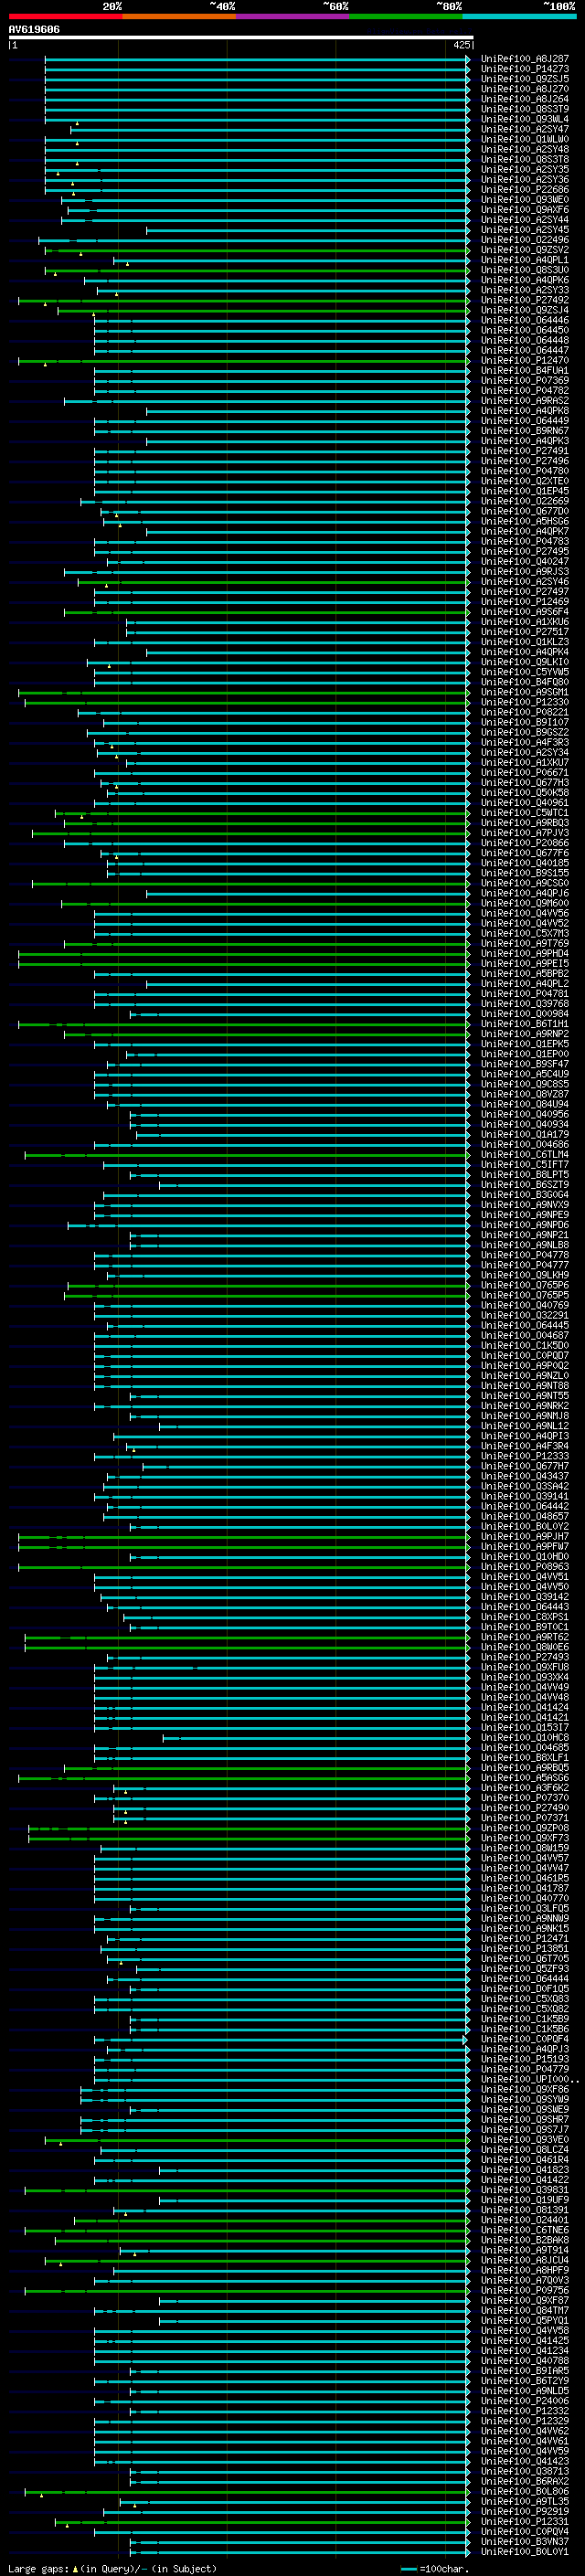This screenshot has width=585, height=2576.
Task: Select the UniRef100_Q4VV51 label
Action: click(524, 1577)
